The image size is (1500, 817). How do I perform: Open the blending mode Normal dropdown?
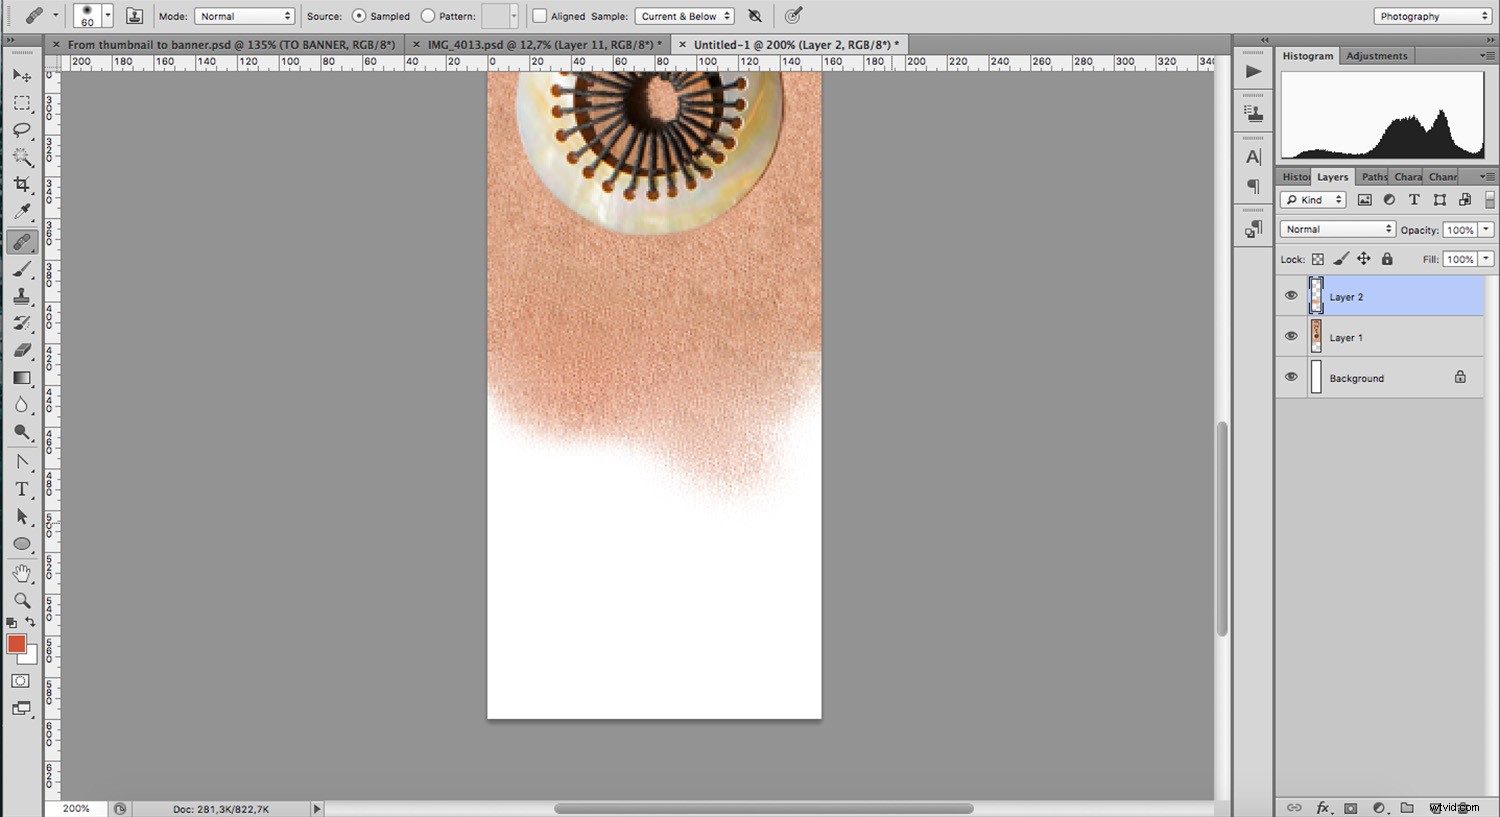pyautogui.click(x=1337, y=229)
